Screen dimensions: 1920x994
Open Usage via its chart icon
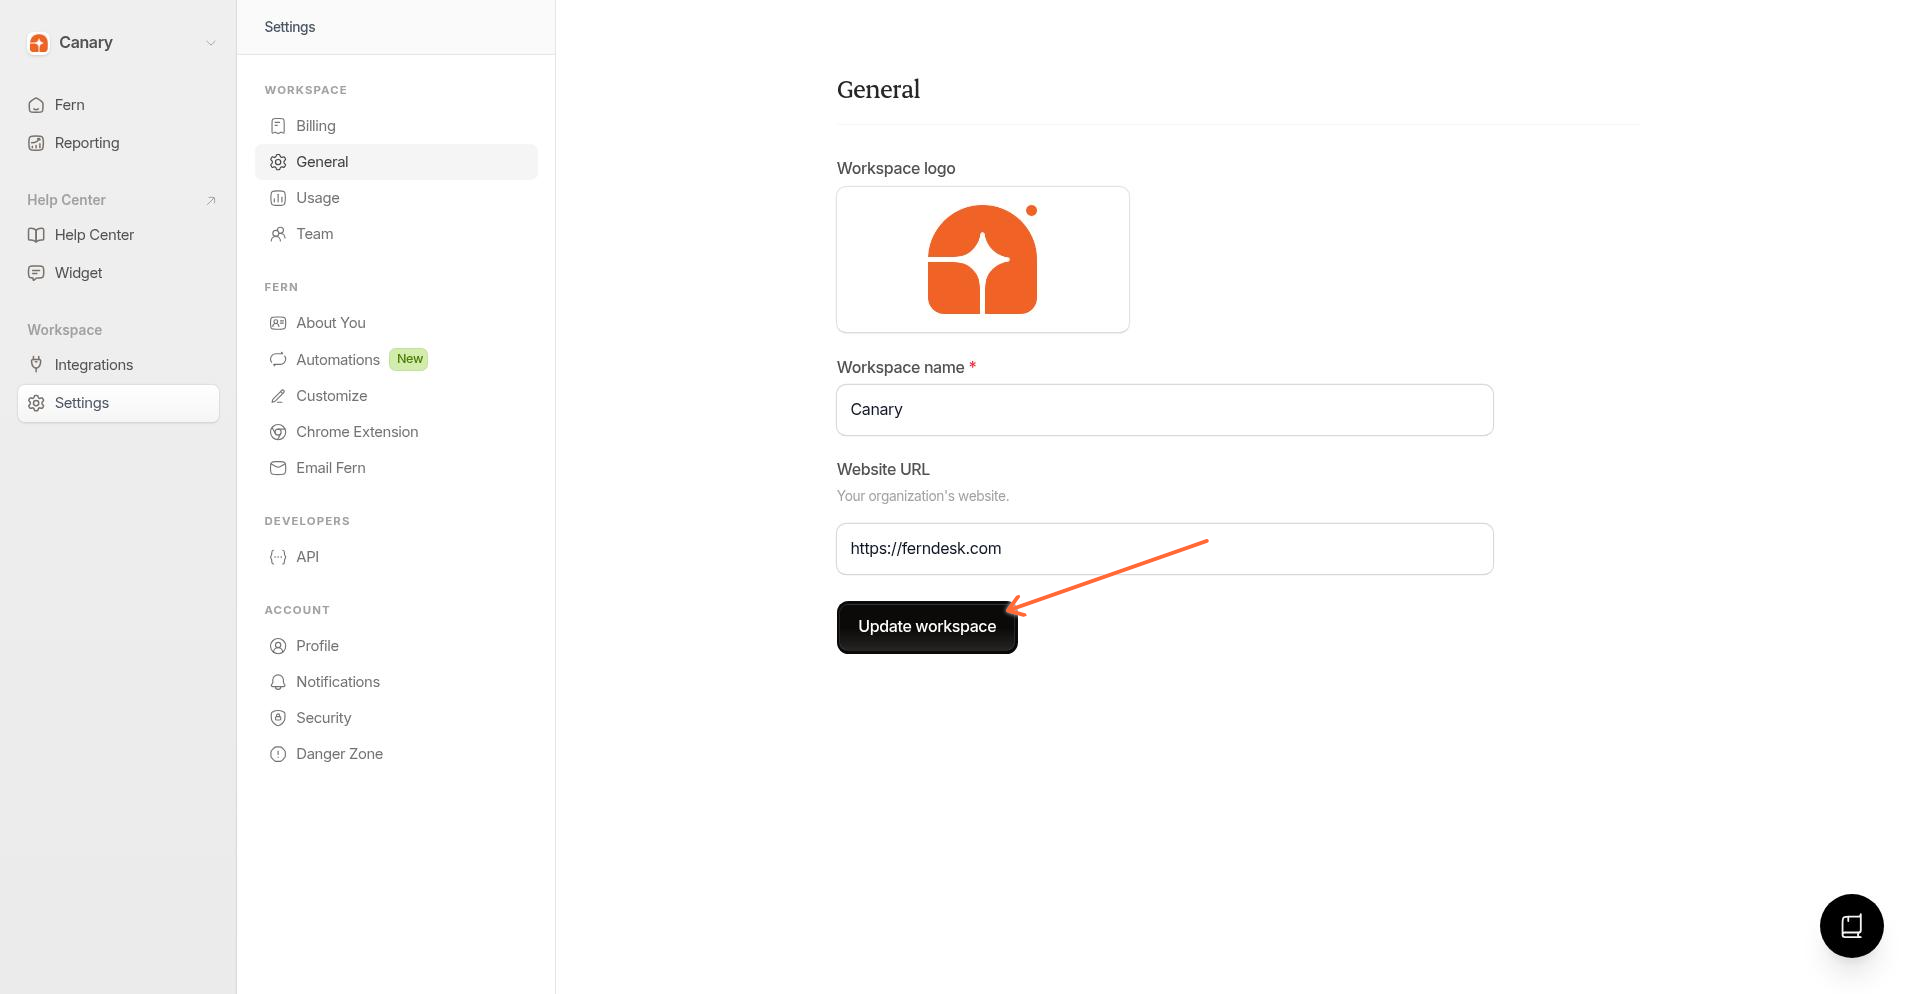point(278,197)
